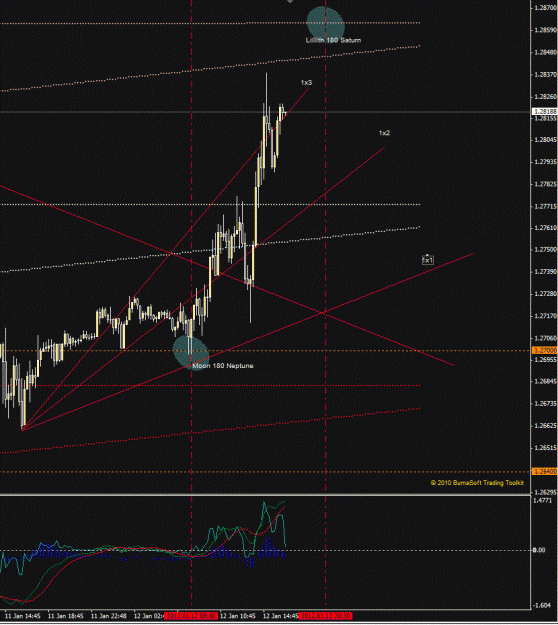Select the 1x2 Gann line label
This screenshot has height=625, width=558.
384,133
